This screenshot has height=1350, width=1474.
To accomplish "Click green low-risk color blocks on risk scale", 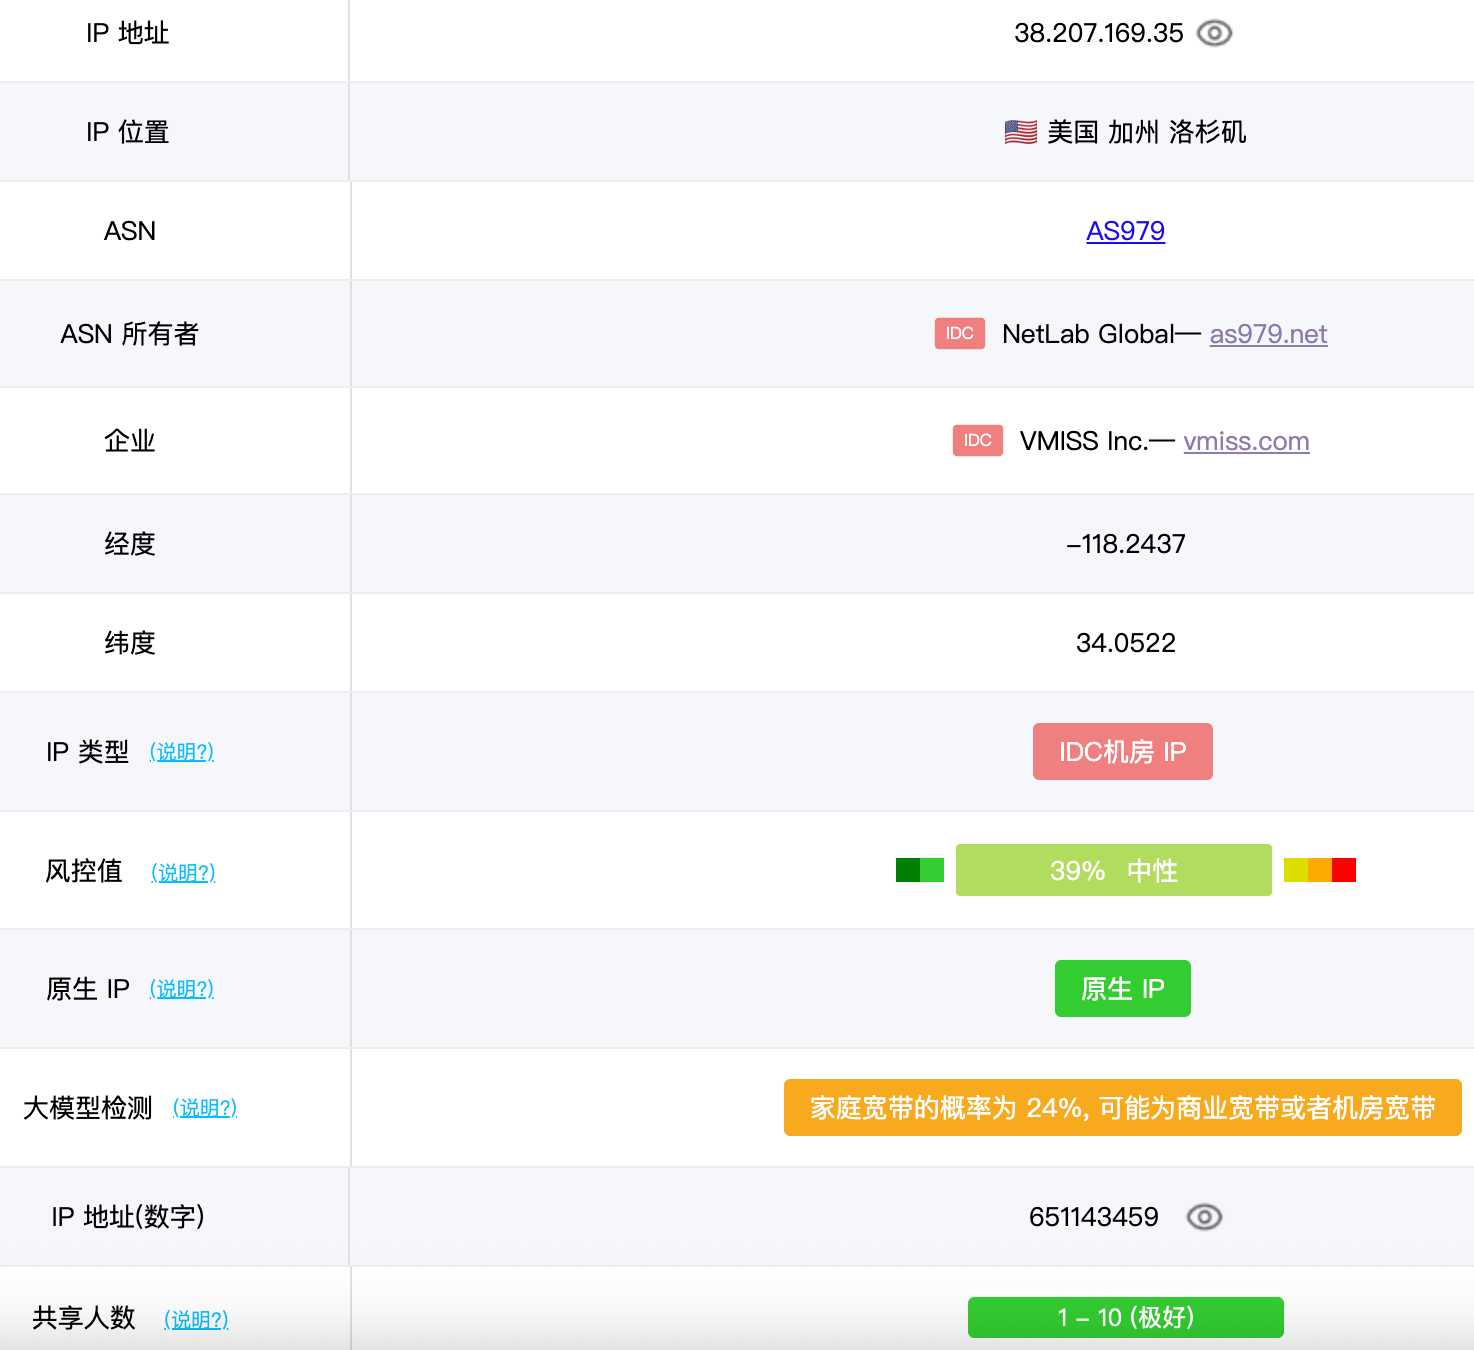I will (919, 870).
